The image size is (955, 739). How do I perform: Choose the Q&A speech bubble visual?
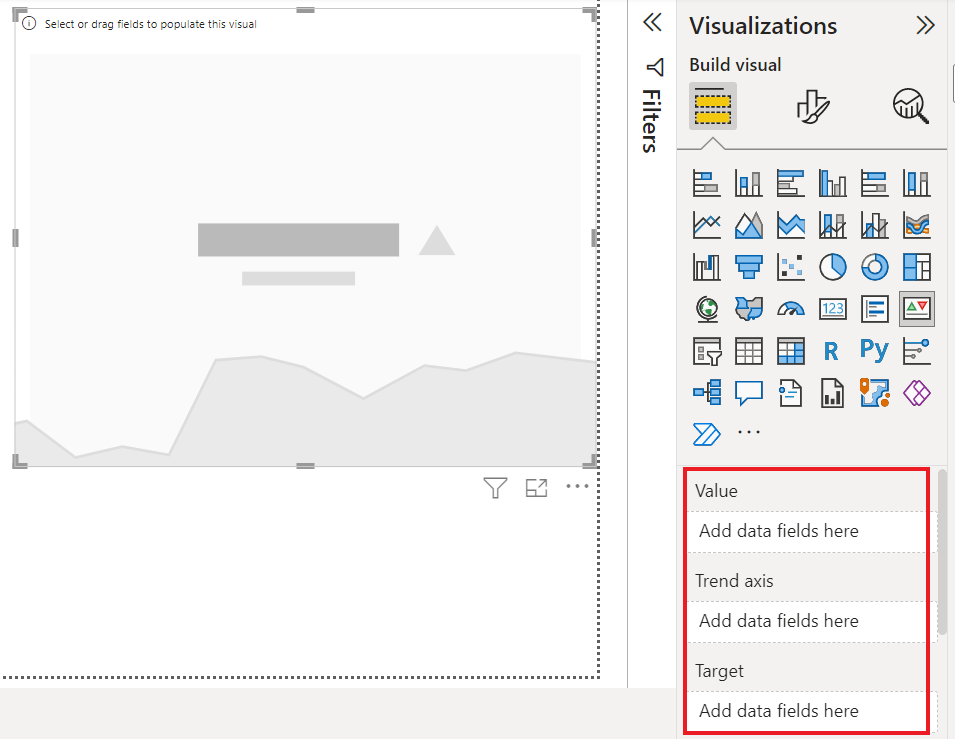tap(749, 393)
